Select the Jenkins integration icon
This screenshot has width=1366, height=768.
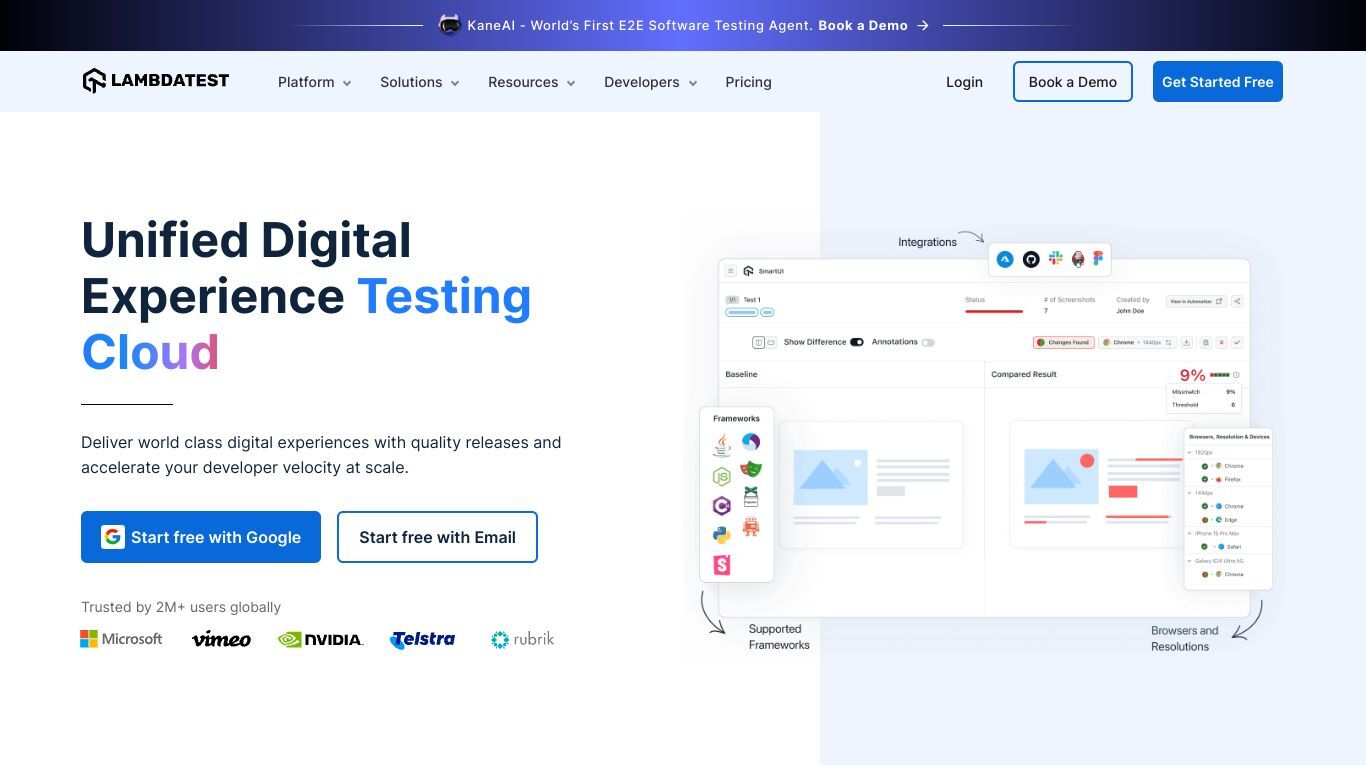[1078, 259]
